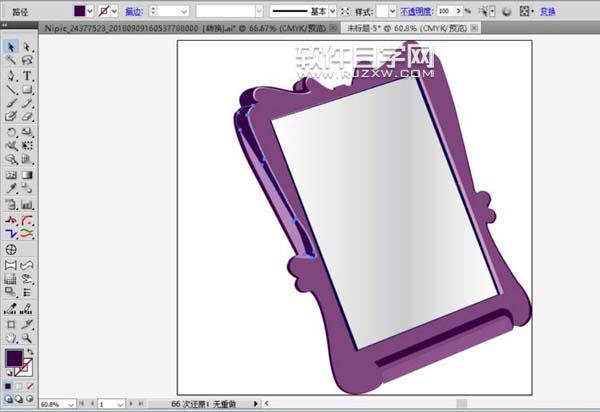Select the Free Transform tool
Image resolution: width=600 pixels, height=412 pixels.
(x=27, y=146)
